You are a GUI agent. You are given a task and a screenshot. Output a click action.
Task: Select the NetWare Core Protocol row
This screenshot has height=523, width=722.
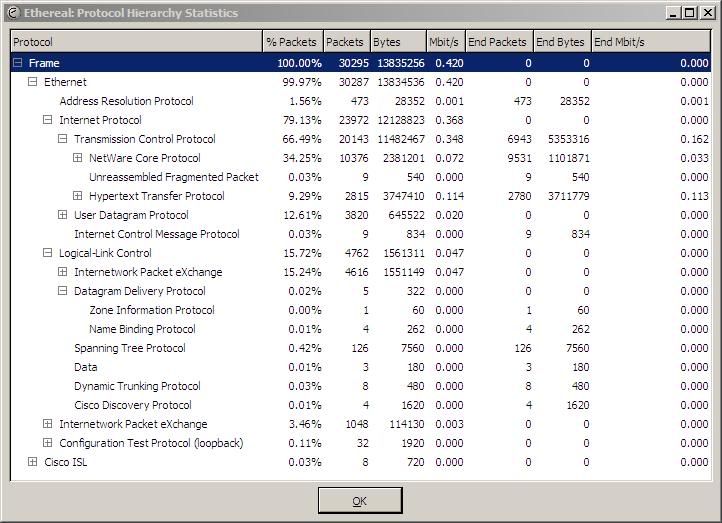coord(361,158)
